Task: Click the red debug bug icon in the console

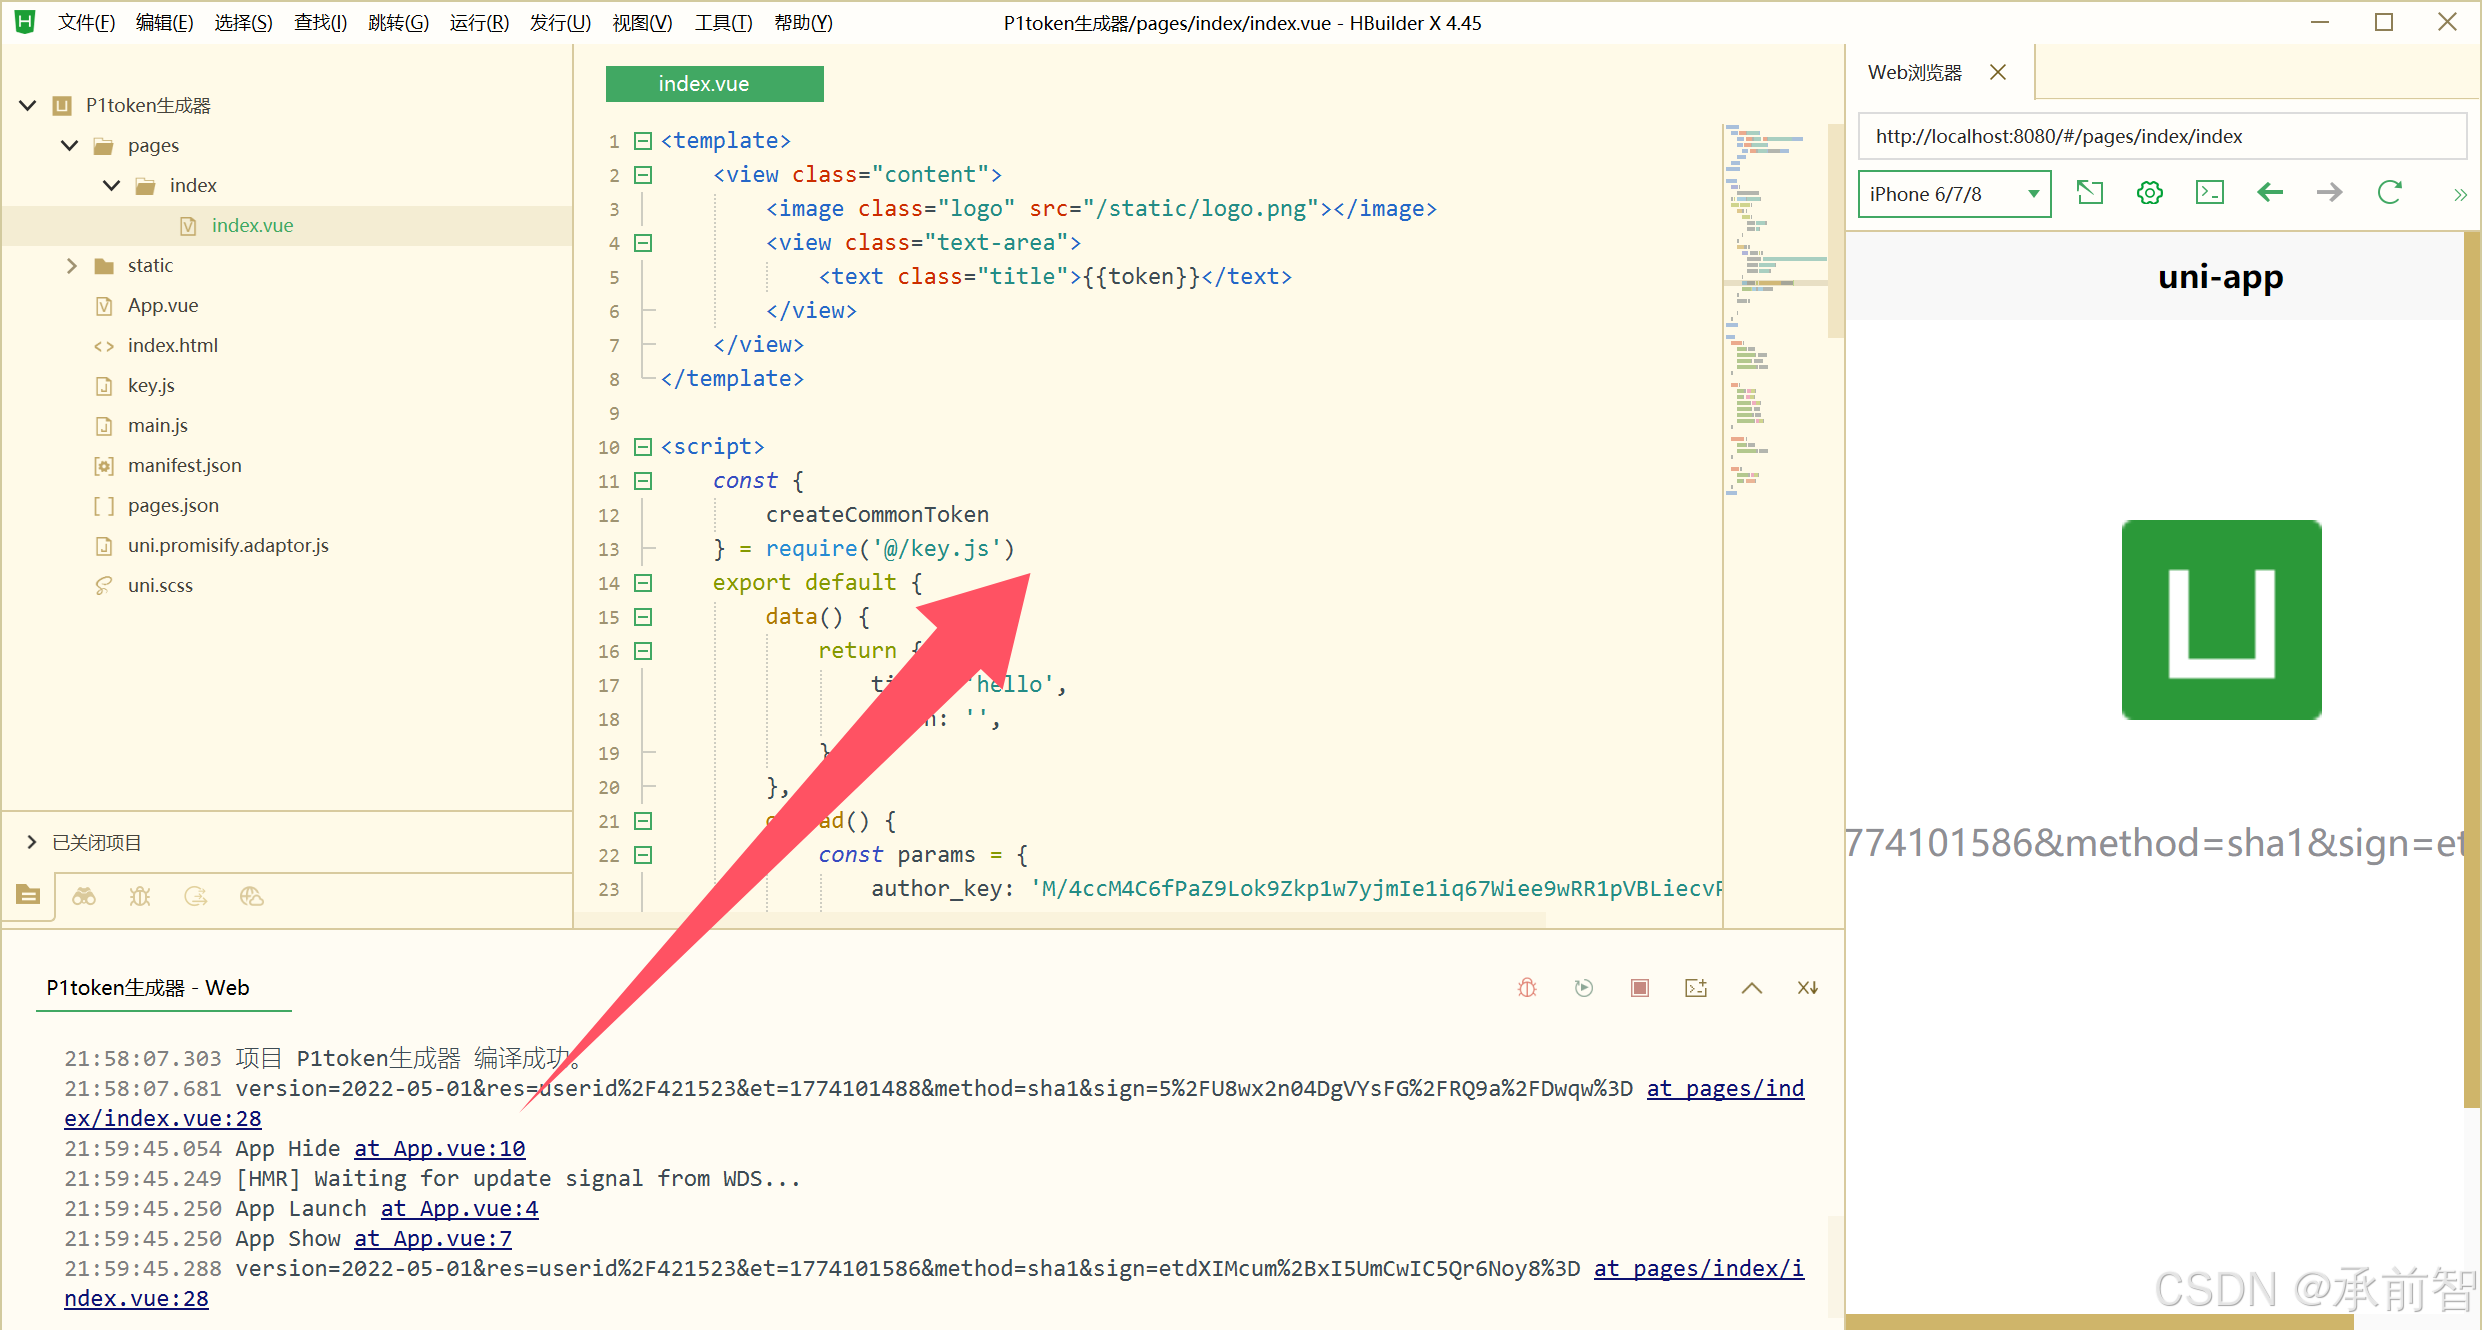Action: (1527, 988)
